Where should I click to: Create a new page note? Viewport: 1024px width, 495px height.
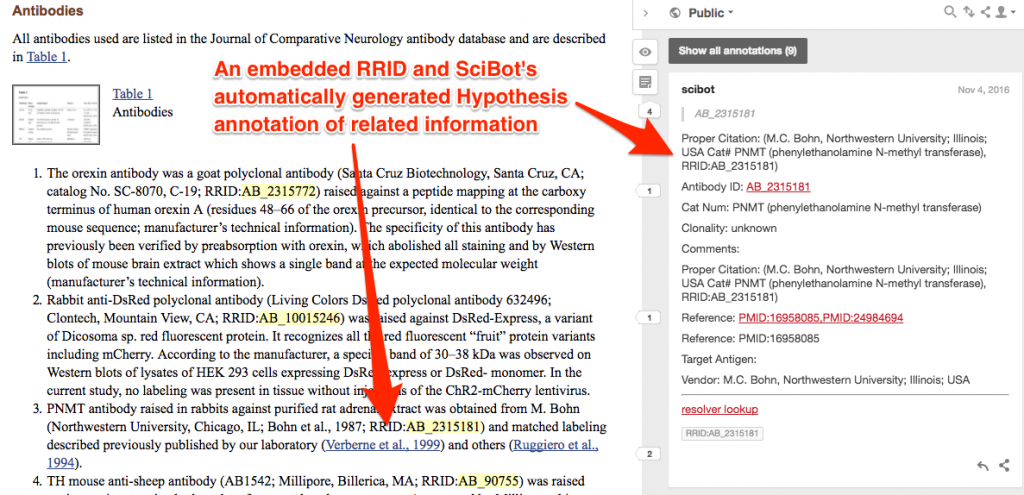(645, 81)
